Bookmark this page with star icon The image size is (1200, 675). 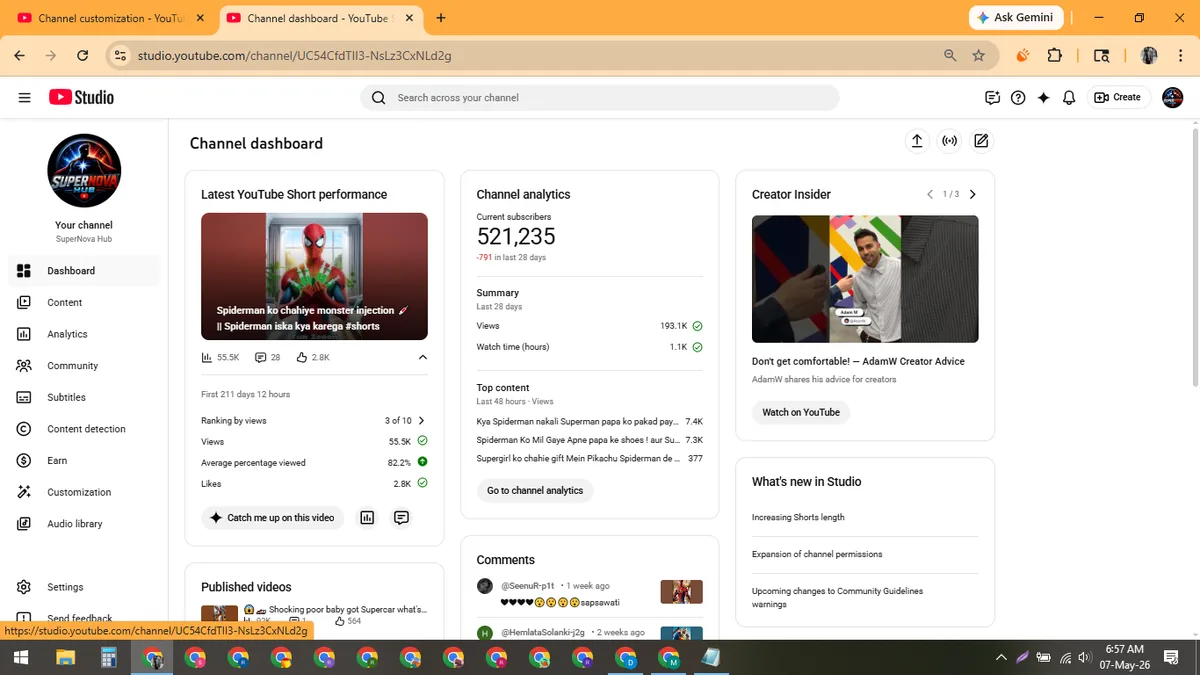pyautogui.click(x=978, y=56)
